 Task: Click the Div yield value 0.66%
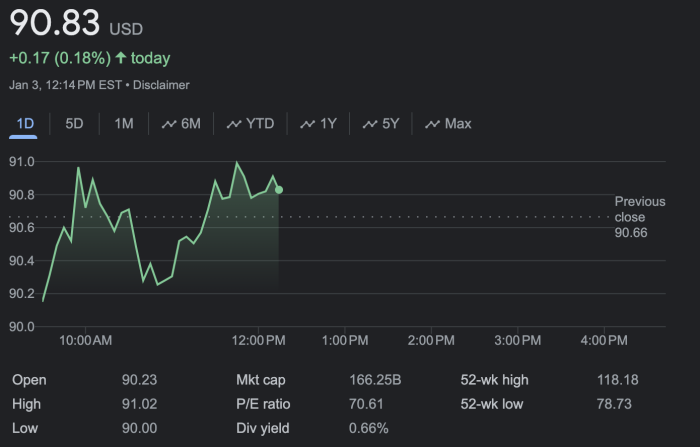pos(368,428)
